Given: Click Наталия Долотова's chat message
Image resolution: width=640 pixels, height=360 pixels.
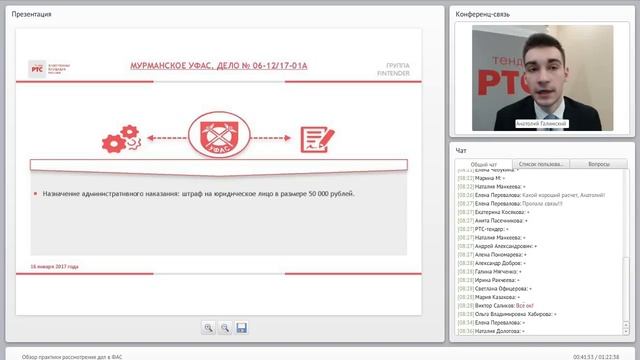Looking at the screenshot, I should click(x=491, y=331).
